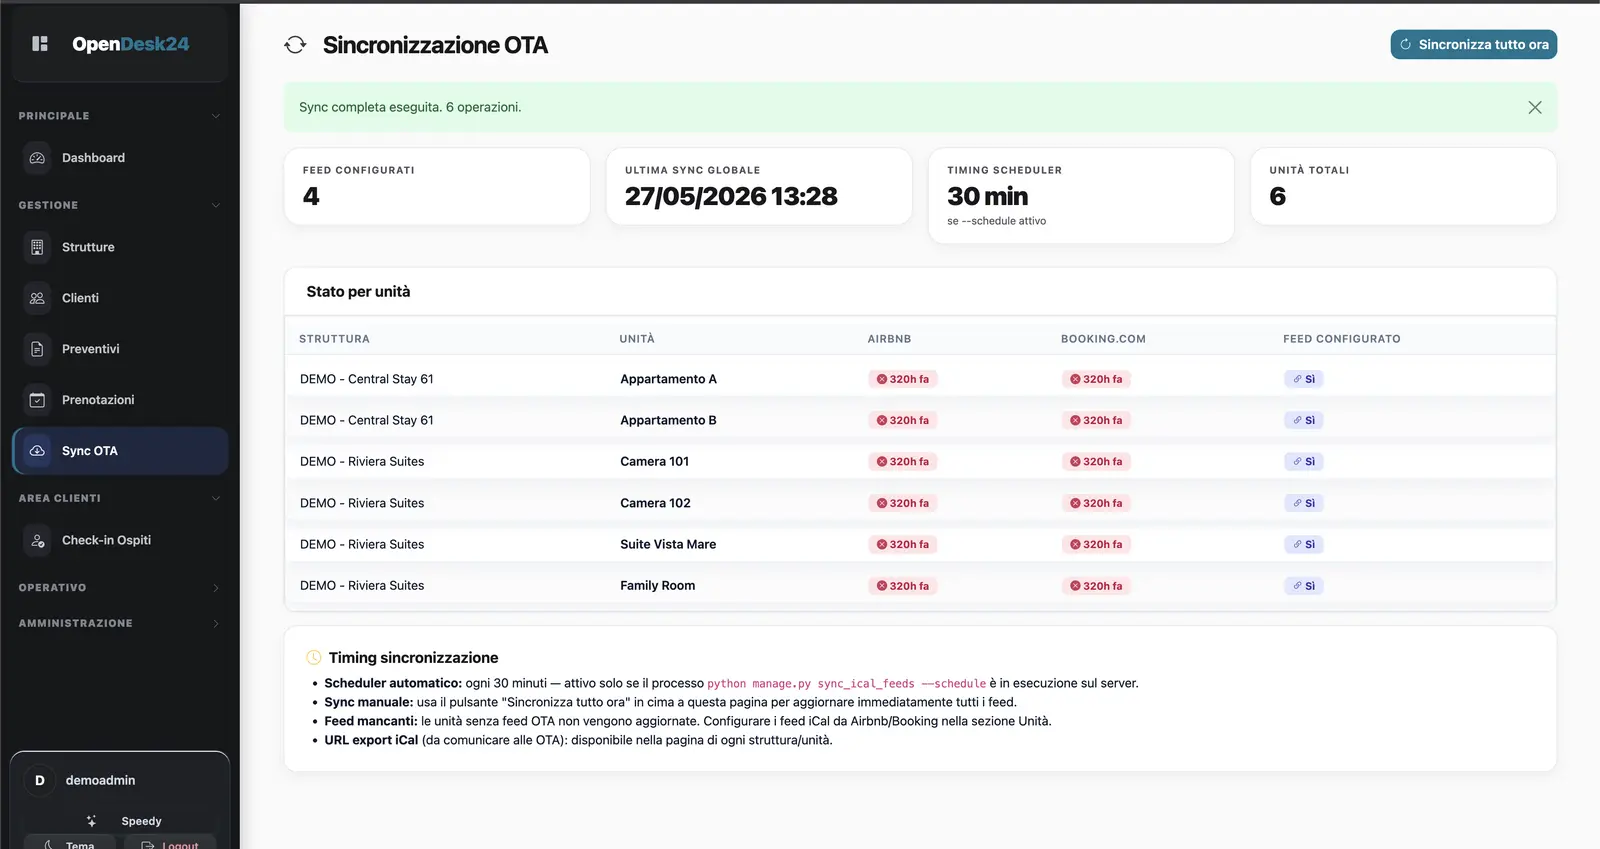1600x849 pixels.
Task: Click the Unità totali card
Action: (1403, 187)
